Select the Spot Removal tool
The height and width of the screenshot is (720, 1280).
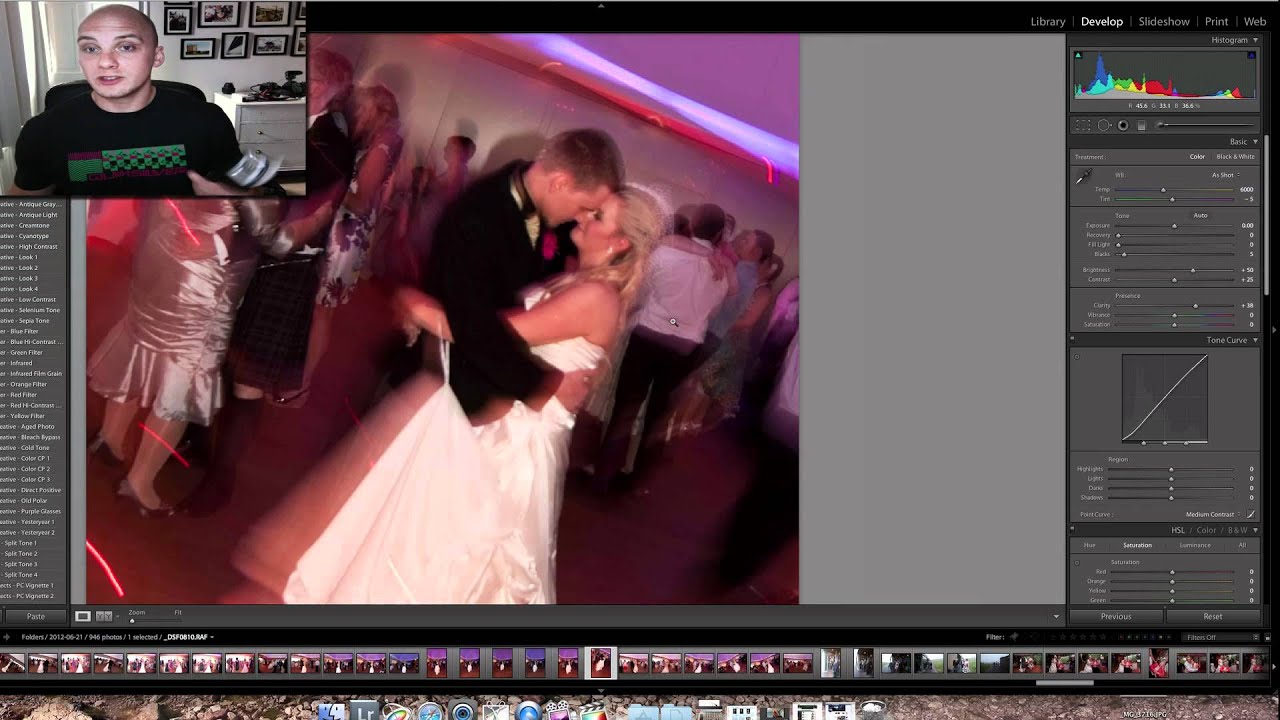coord(1104,125)
